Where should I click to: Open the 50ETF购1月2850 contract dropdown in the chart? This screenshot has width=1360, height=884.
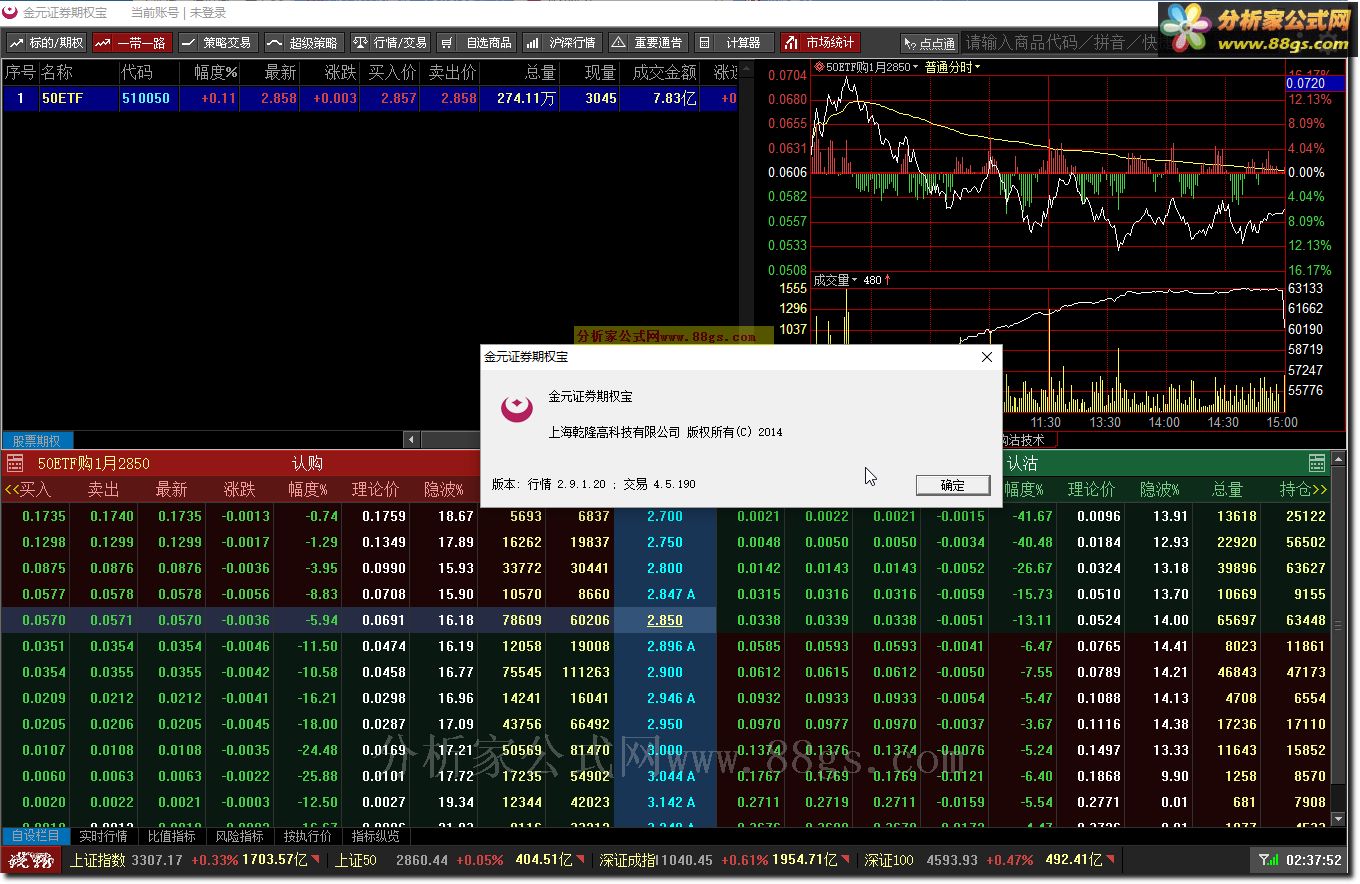coord(867,67)
